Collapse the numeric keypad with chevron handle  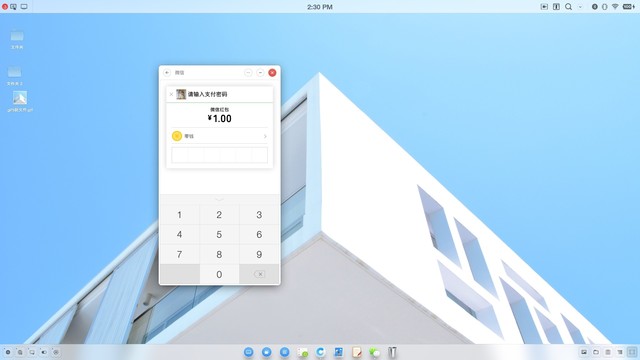click(219, 199)
